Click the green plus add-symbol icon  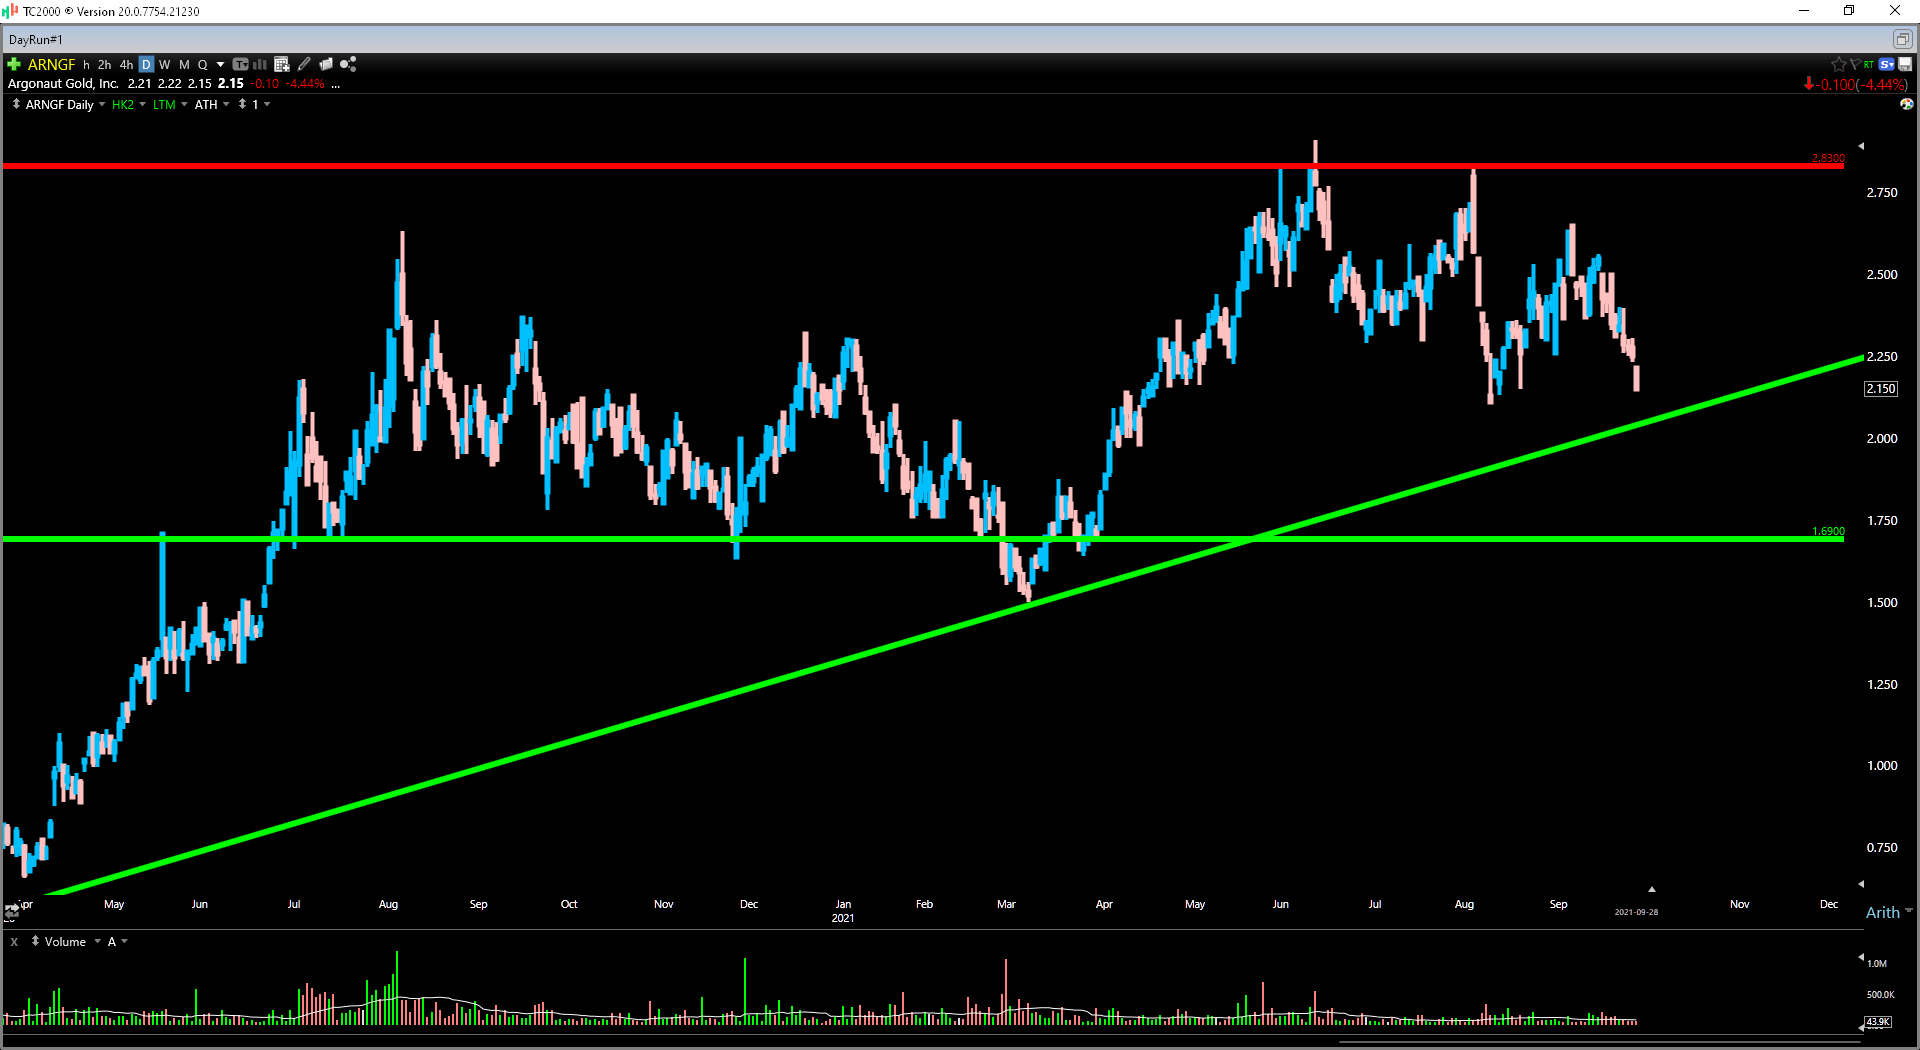click(14, 64)
